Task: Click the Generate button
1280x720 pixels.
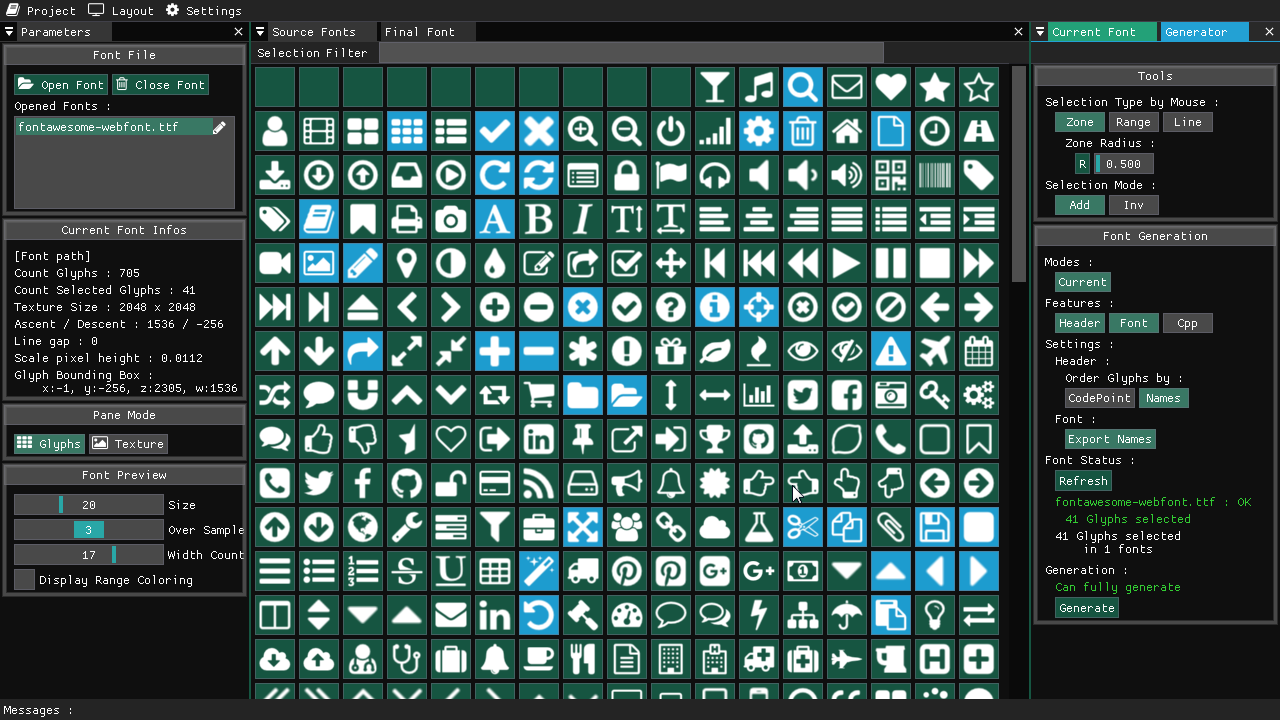Action: click(1086, 608)
